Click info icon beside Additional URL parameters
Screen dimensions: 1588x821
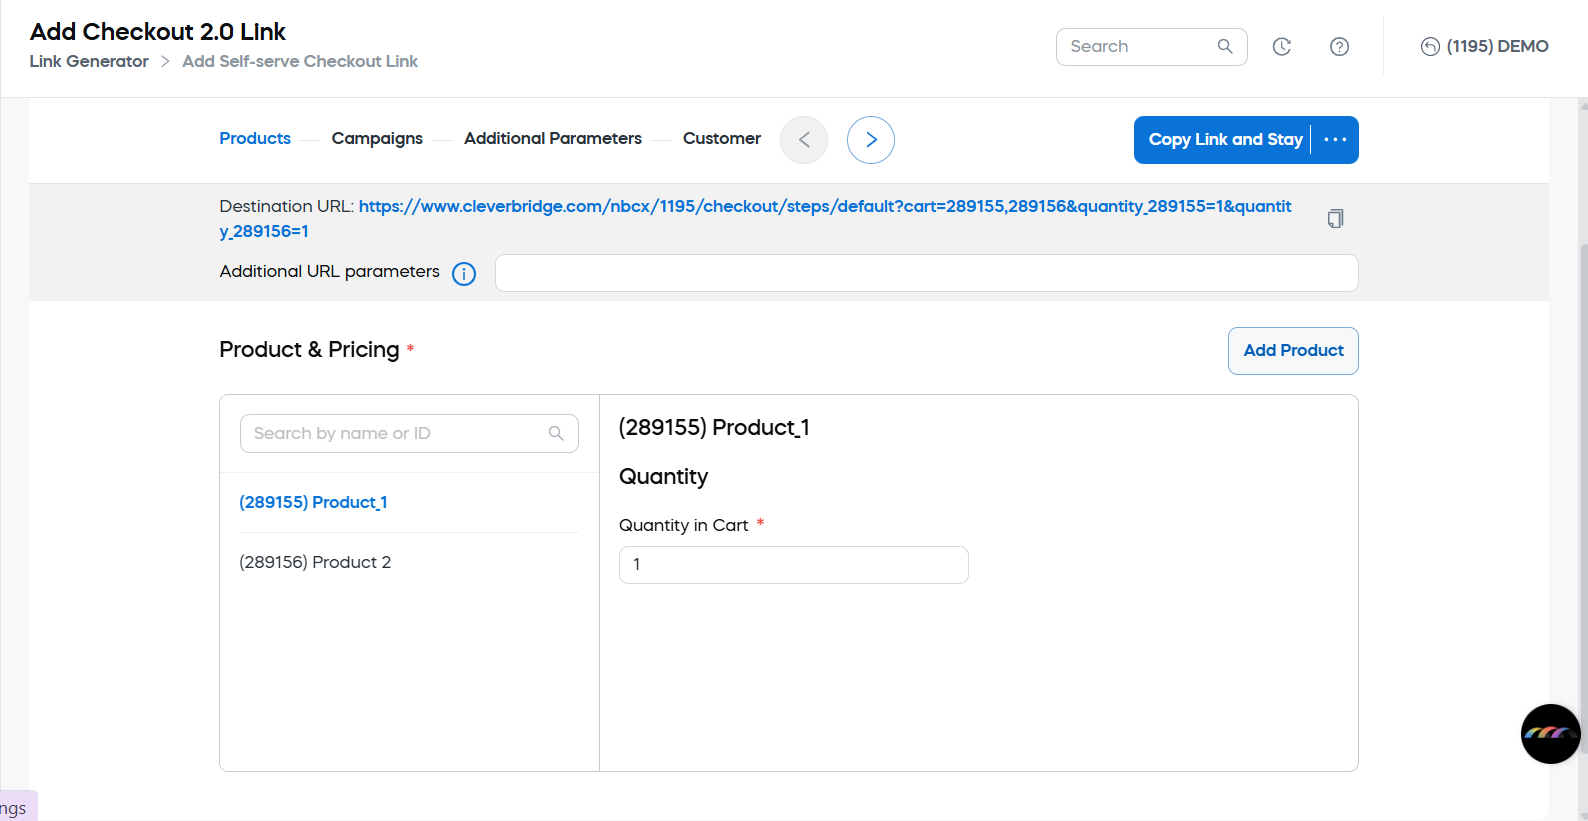pyautogui.click(x=464, y=274)
